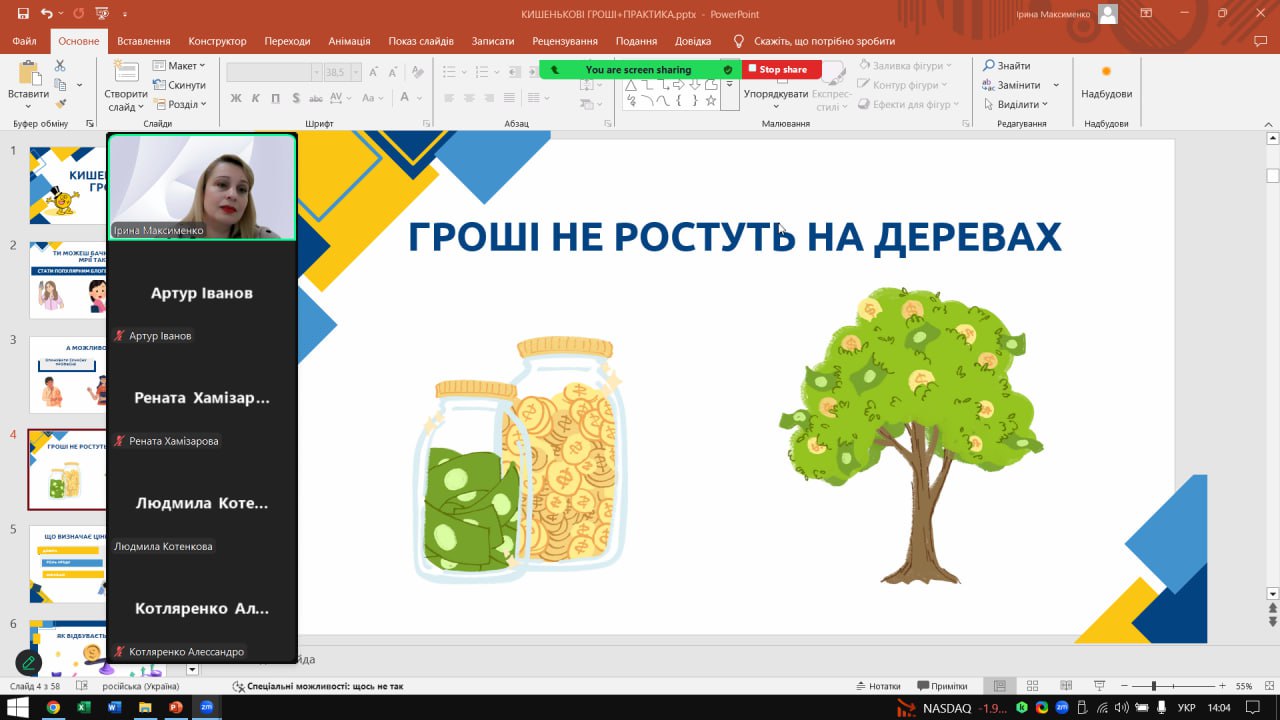Click the zoom slider in status bar
Image resolution: width=1280 pixels, height=720 pixels.
1154,686
